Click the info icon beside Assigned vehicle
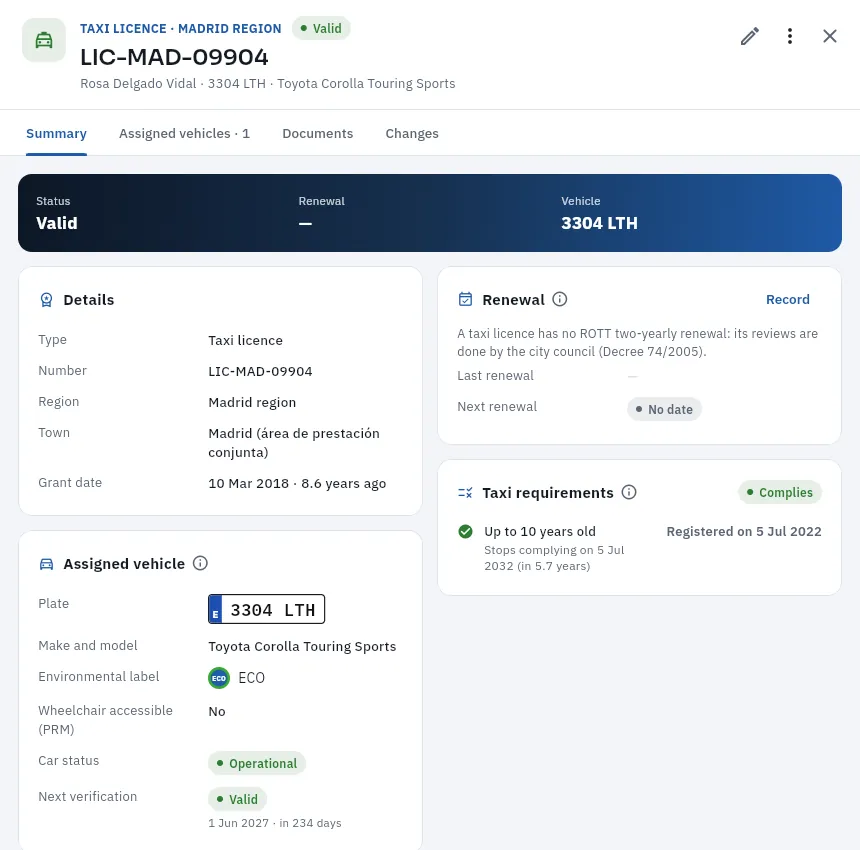The height and width of the screenshot is (850, 860). (200, 563)
